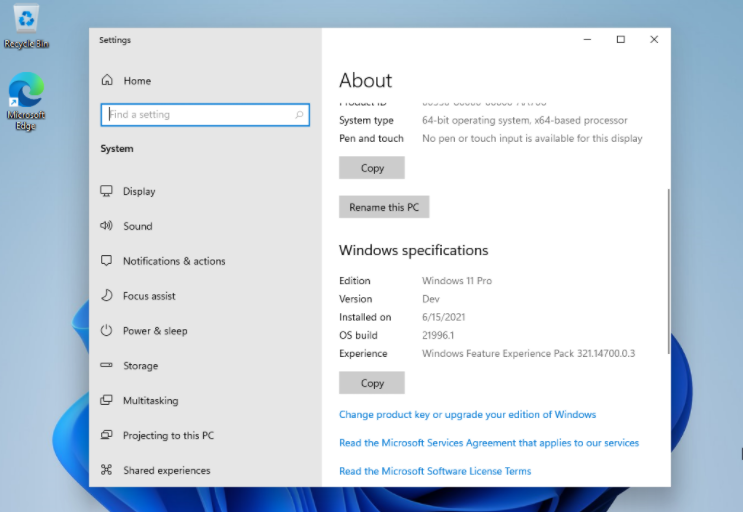Open Change product key or upgrade link
The height and width of the screenshot is (512, 744).
pyautogui.click(x=467, y=414)
